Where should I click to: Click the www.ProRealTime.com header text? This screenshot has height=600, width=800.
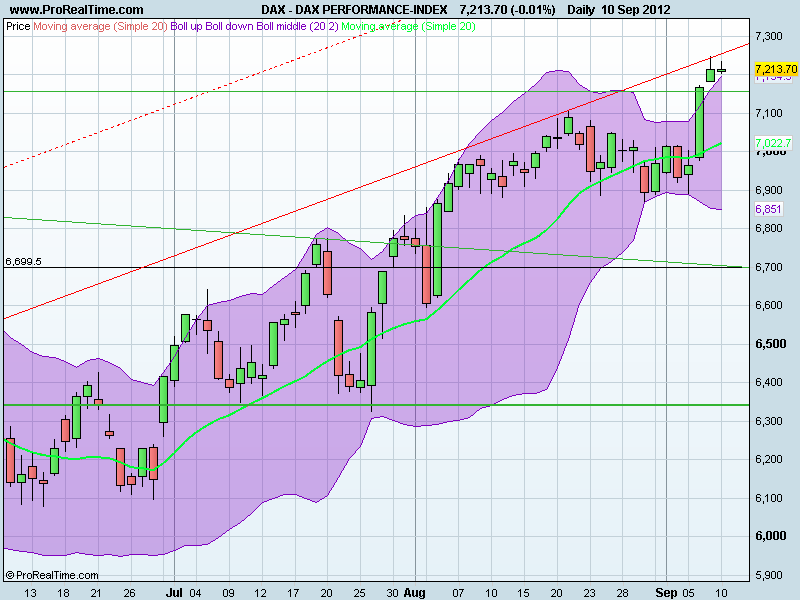(77, 9)
